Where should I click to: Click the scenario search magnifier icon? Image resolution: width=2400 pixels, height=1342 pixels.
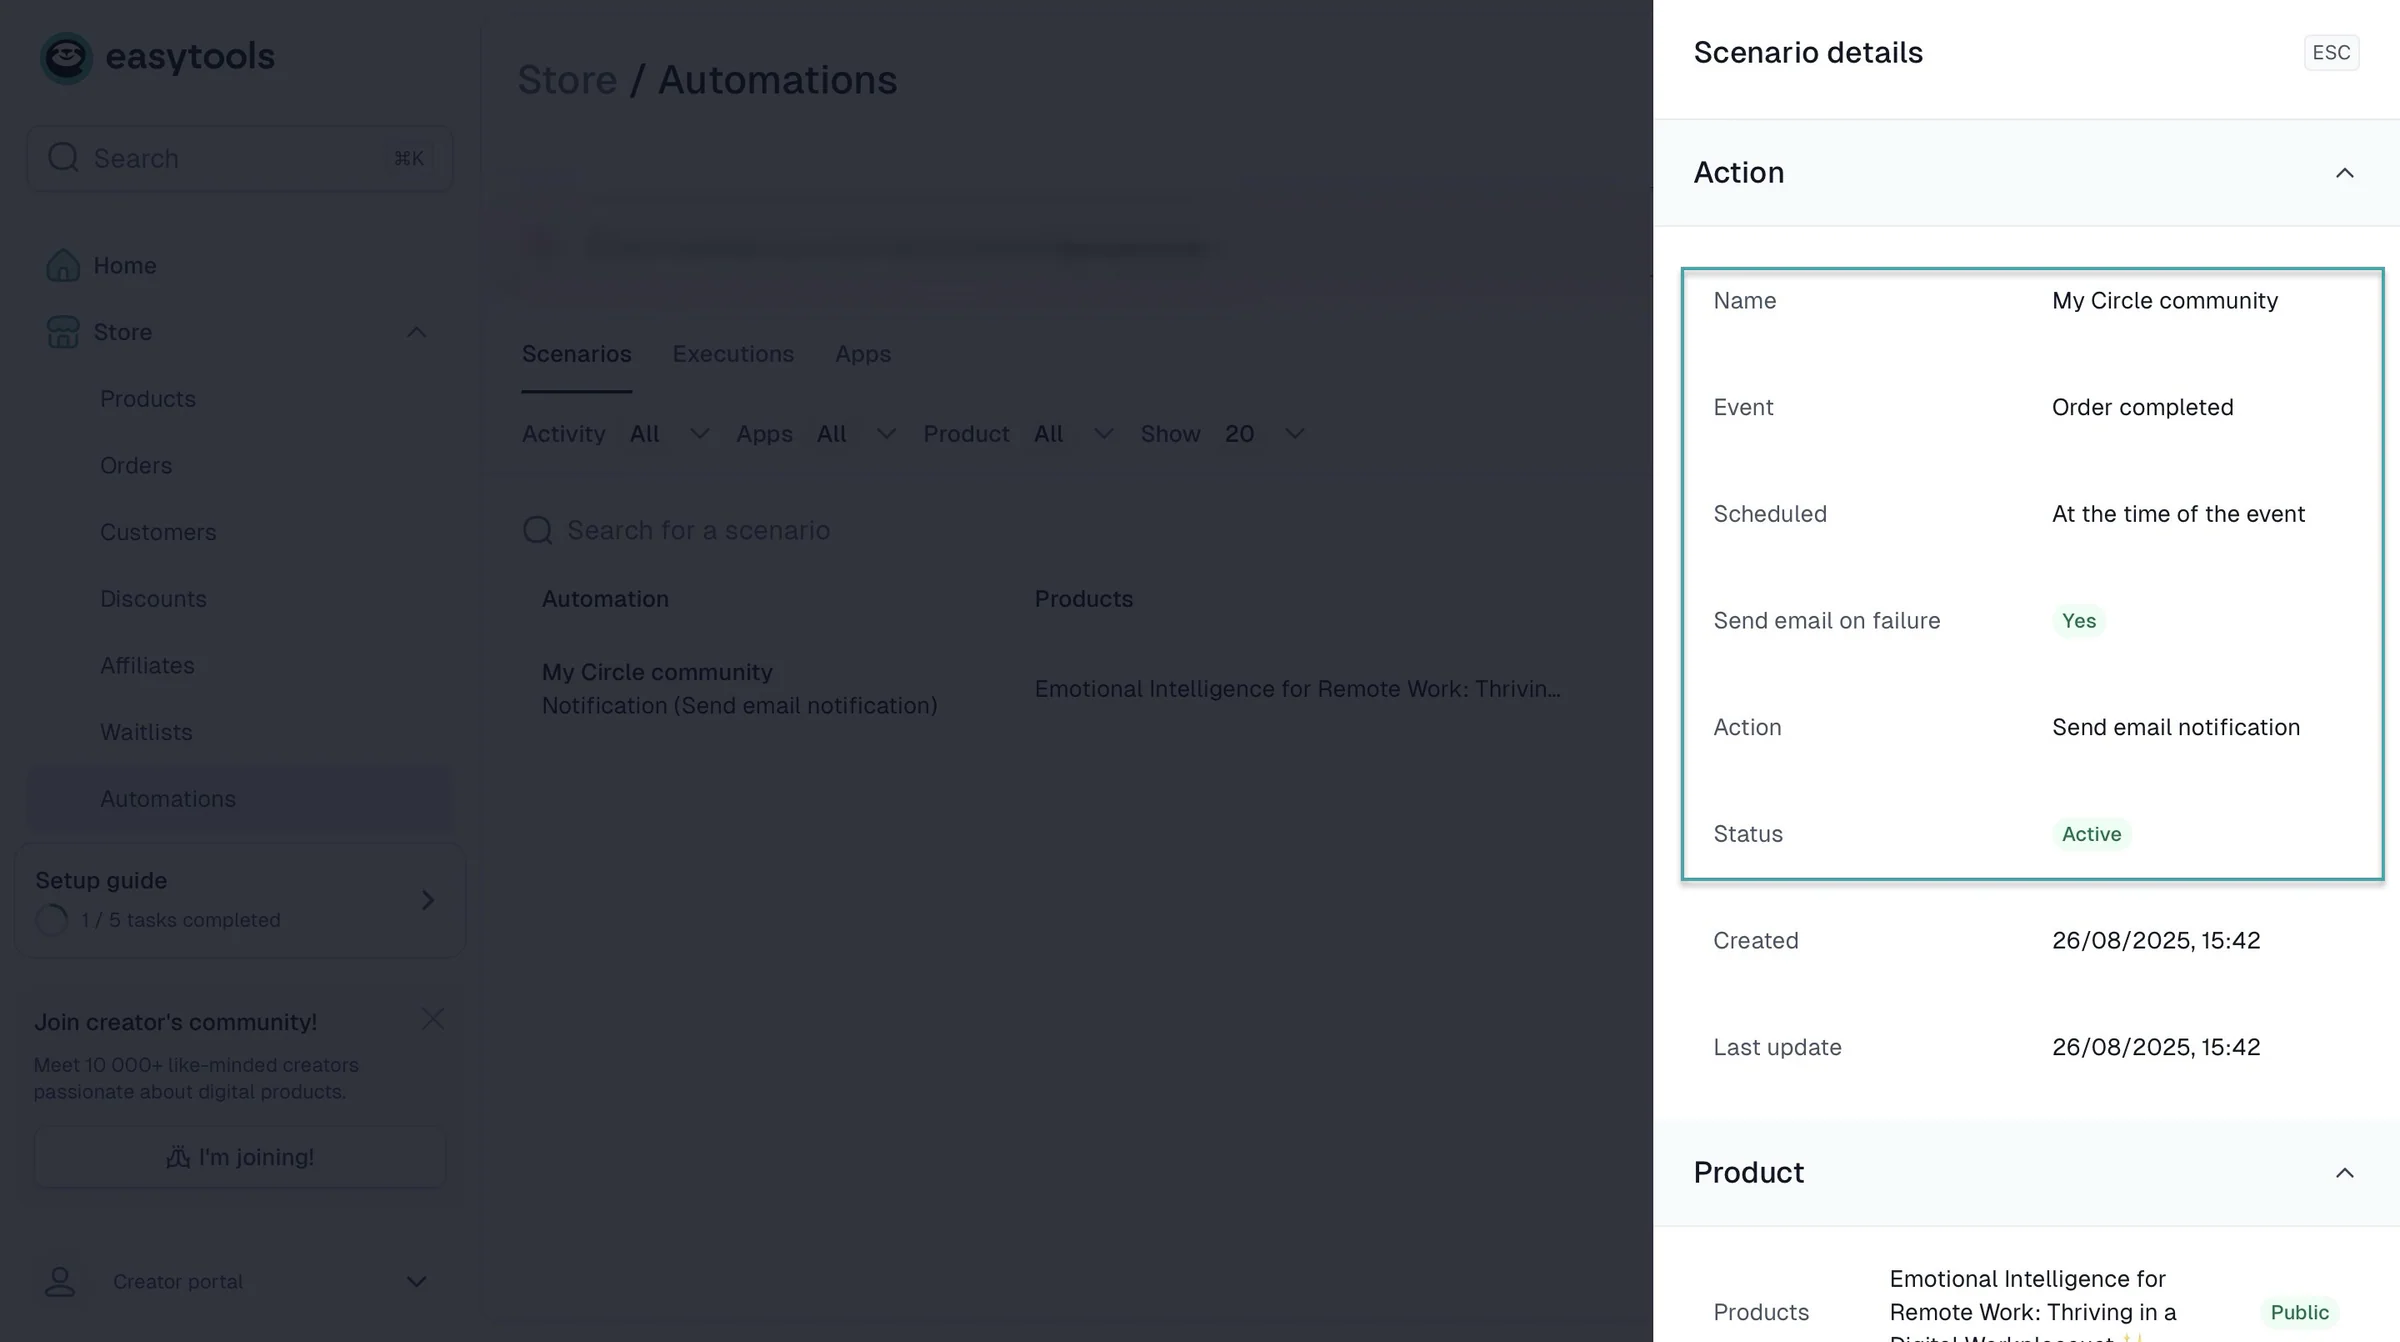[538, 530]
